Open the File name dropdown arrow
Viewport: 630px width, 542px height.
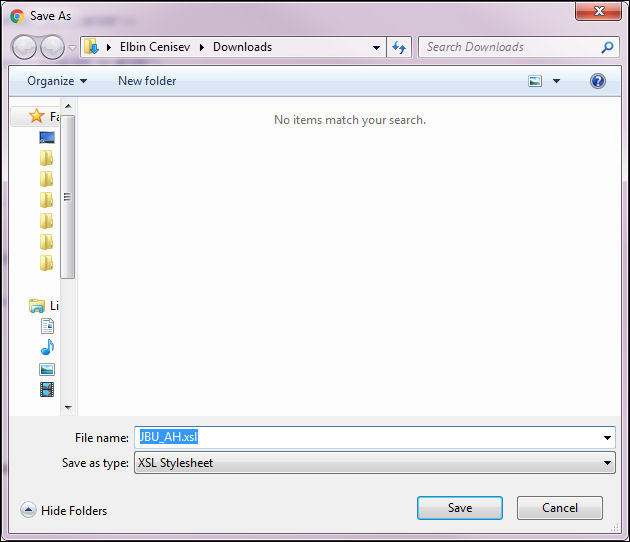(x=608, y=438)
